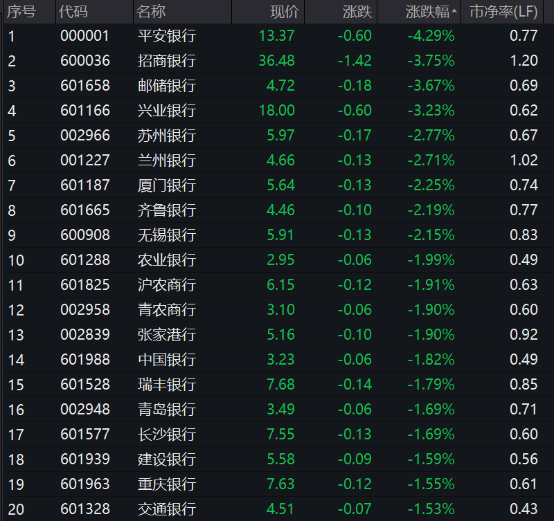Click stock code 601577
The image size is (554, 522).
click(x=85, y=434)
